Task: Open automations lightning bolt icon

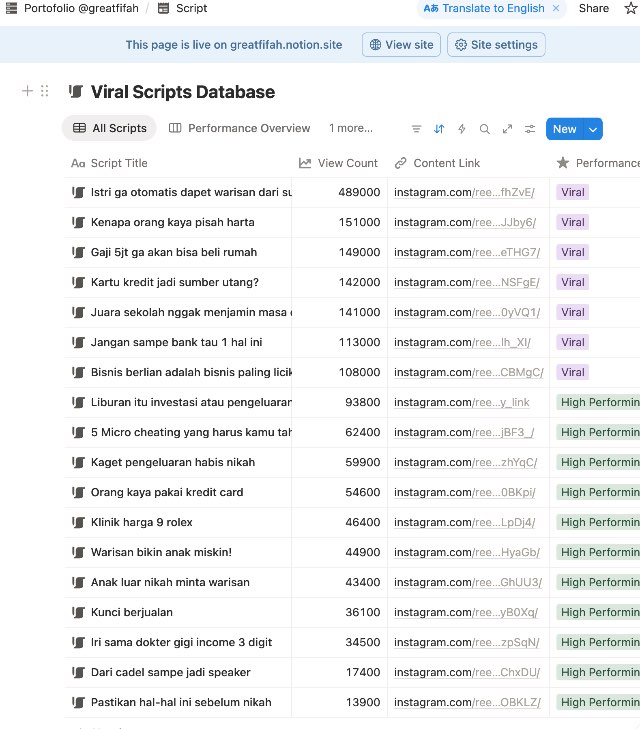Action: point(462,129)
